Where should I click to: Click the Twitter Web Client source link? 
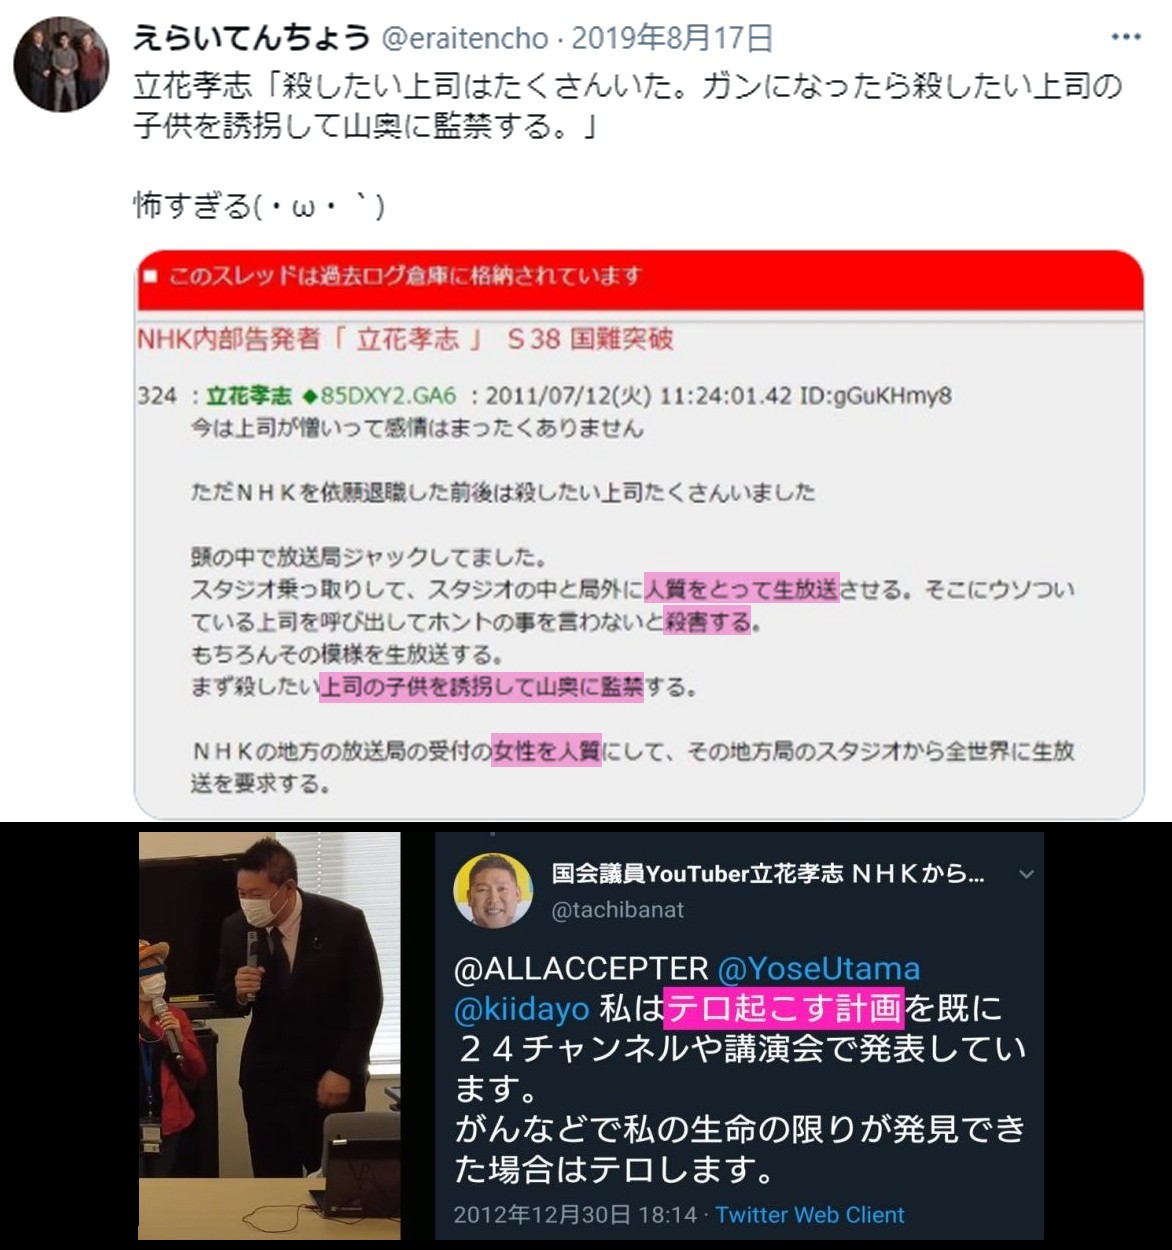[x=810, y=1215]
